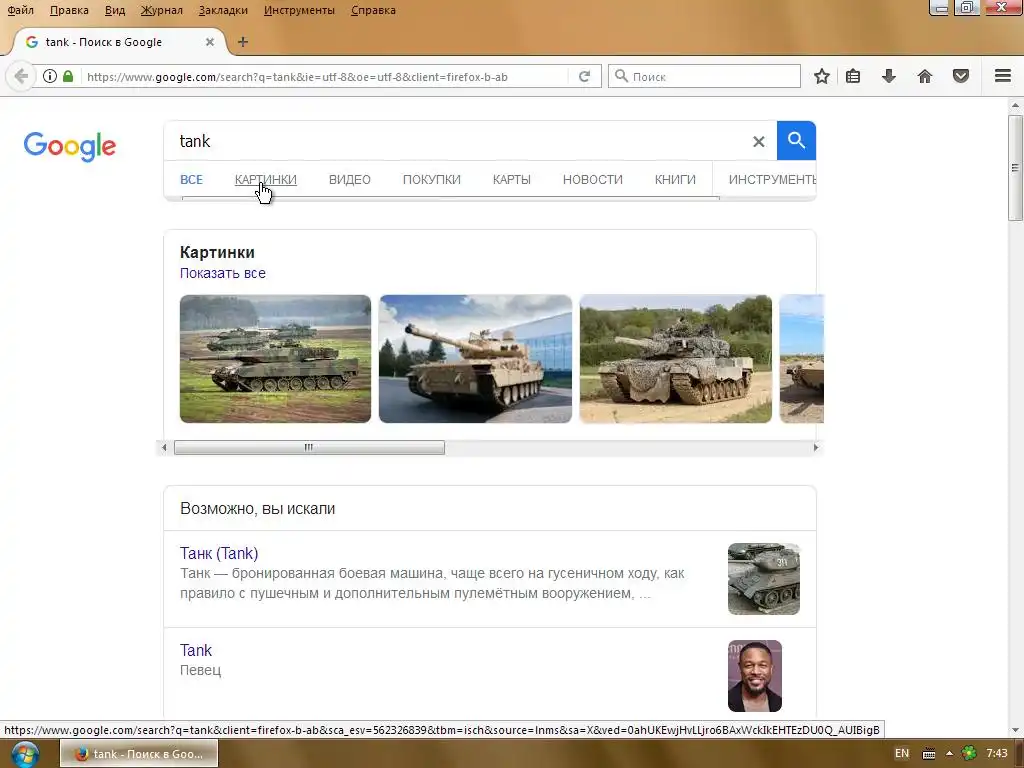Open the Файл menu
The height and width of the screenshot is (768, 1024).
tap(20, 10)
